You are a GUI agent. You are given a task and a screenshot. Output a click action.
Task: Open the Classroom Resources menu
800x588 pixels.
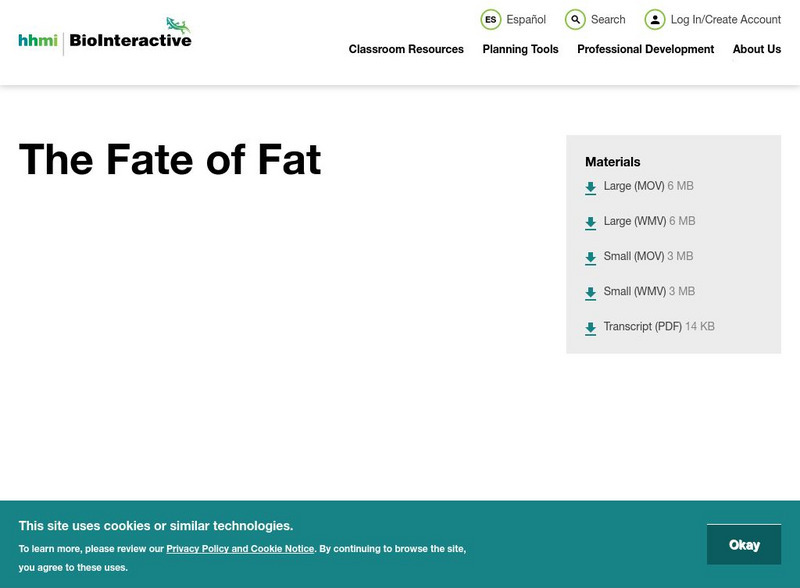point(405,49)
